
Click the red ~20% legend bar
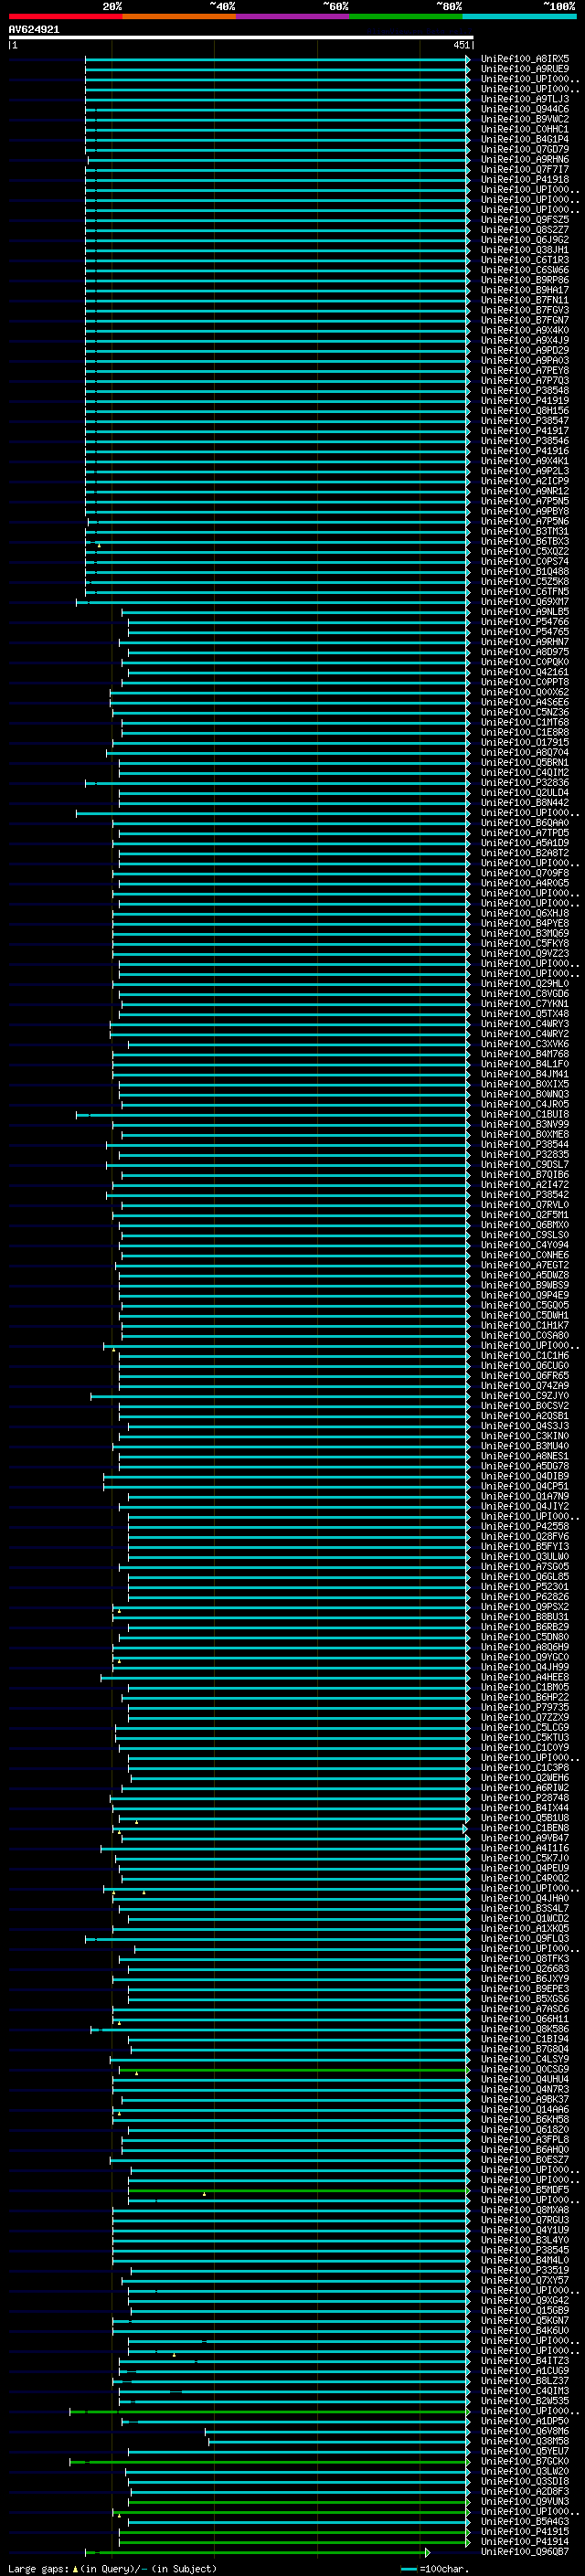coord(65,16)
